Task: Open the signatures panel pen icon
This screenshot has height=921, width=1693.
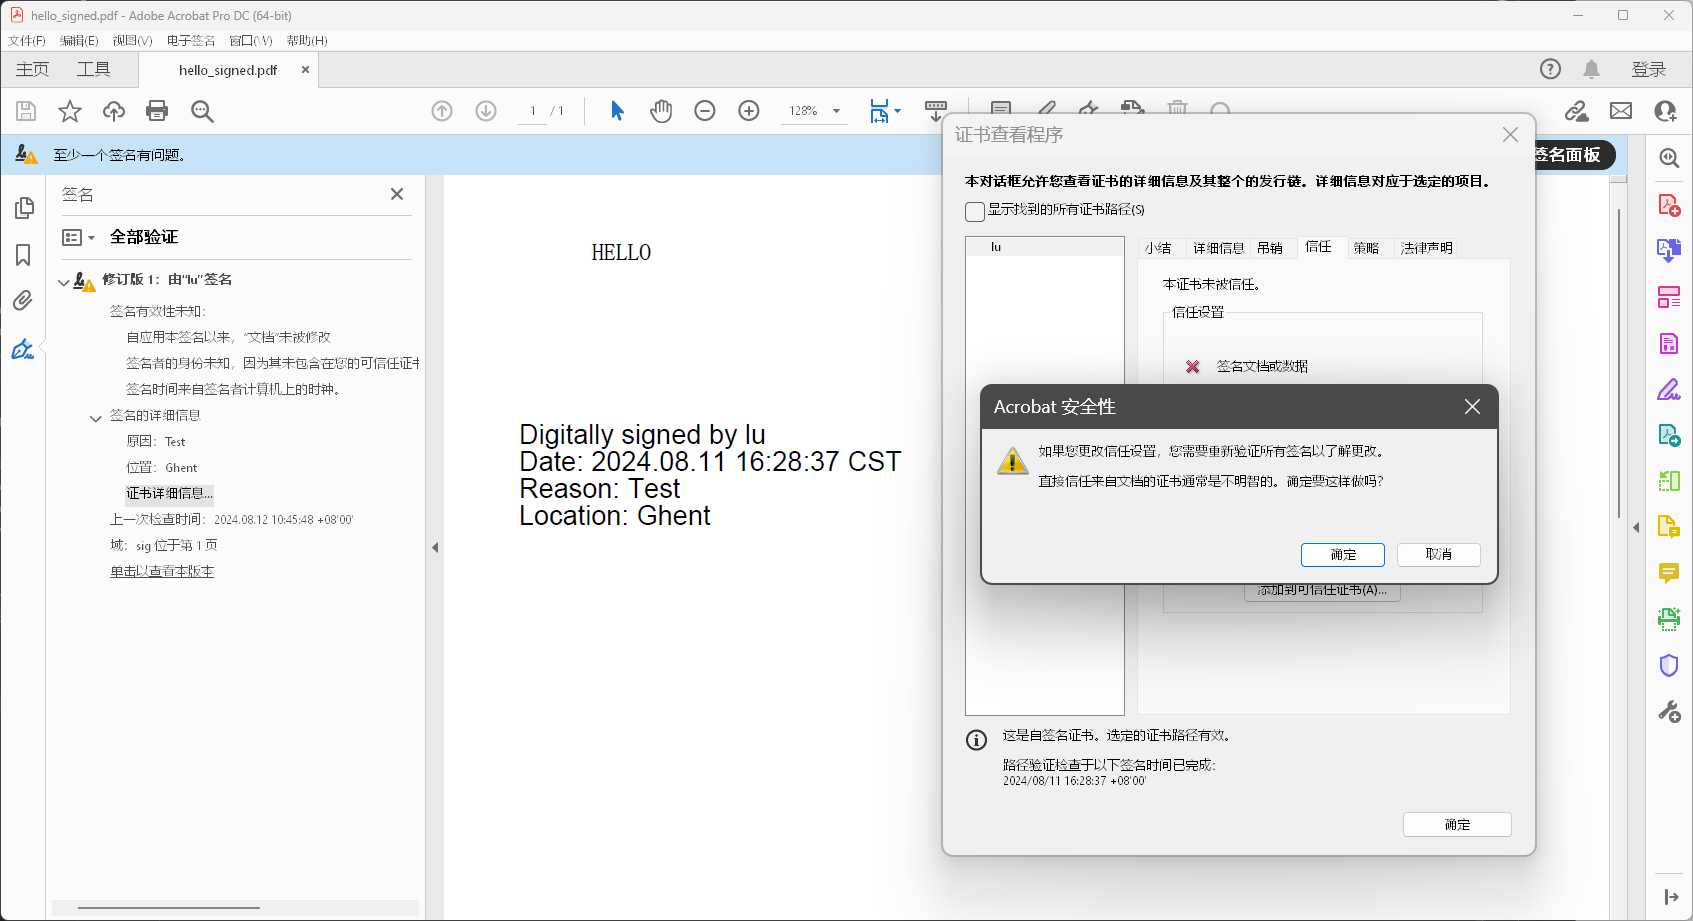Action: click(23, 349)
